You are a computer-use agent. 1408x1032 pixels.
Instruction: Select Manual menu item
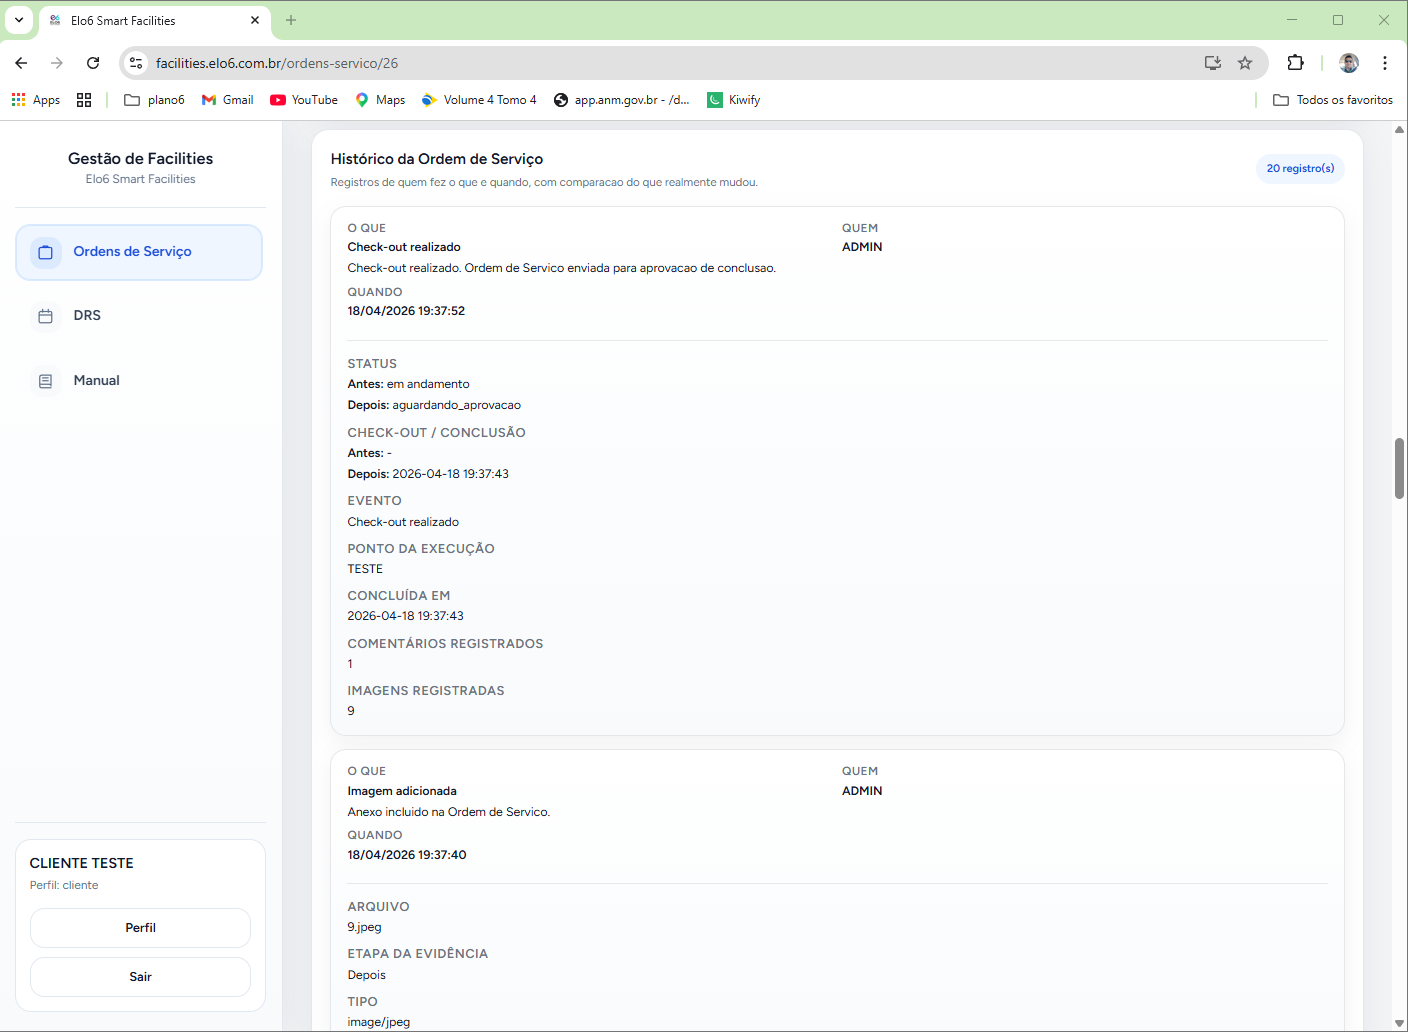coord(139,381)
